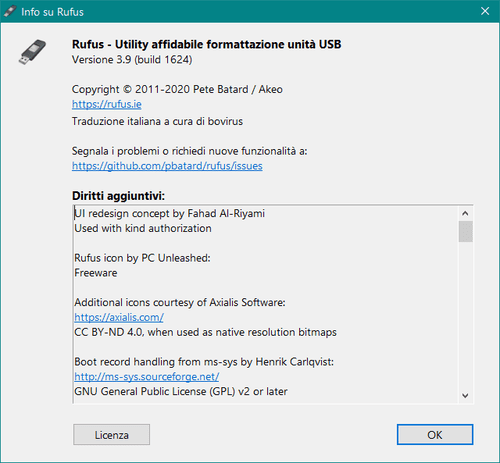Open the GitHub rufus issues link

(167, 166)
